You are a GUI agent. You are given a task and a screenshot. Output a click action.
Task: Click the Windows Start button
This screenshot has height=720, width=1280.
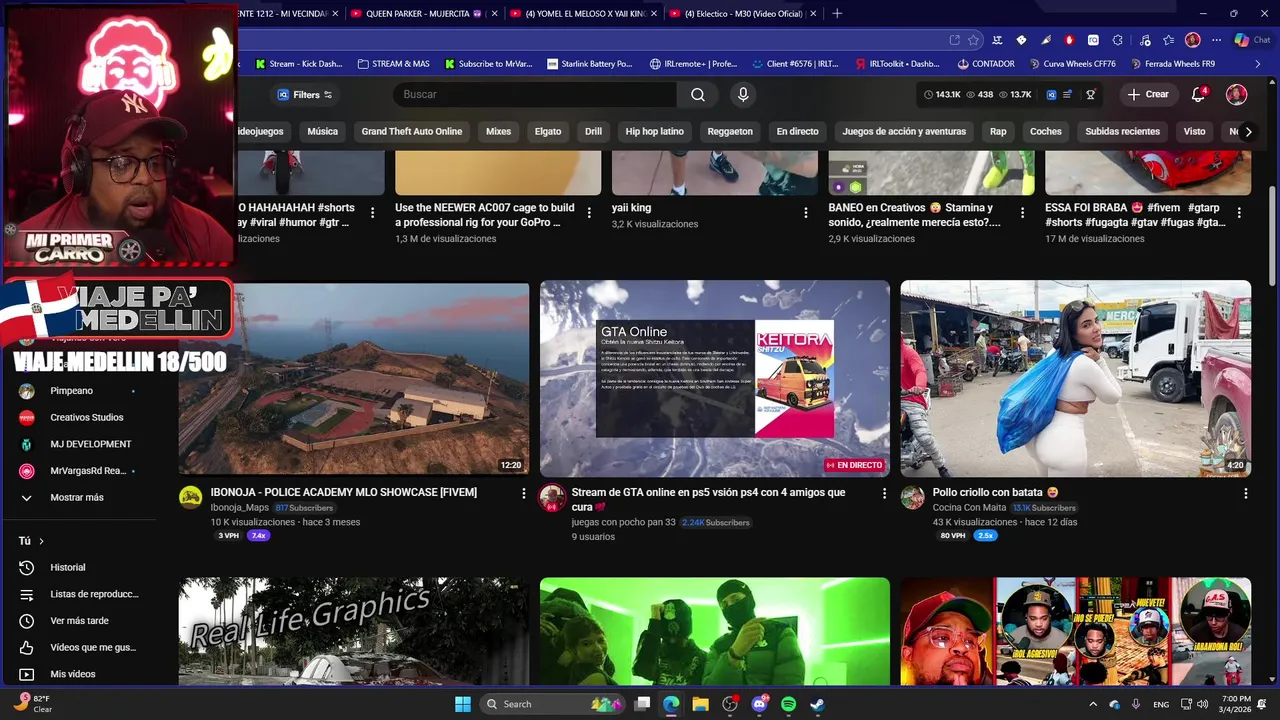coord(463,704)
